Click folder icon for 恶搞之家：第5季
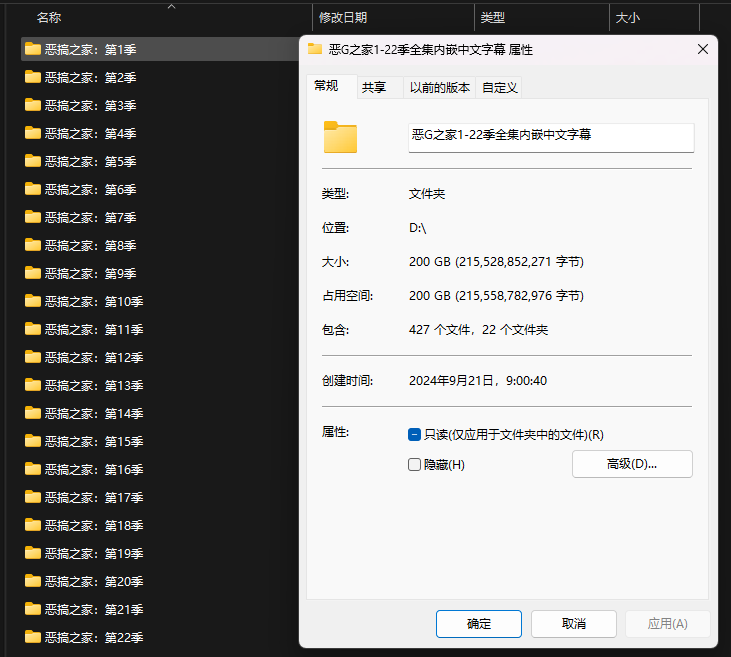The image size is (731, 657). [33, 161]
